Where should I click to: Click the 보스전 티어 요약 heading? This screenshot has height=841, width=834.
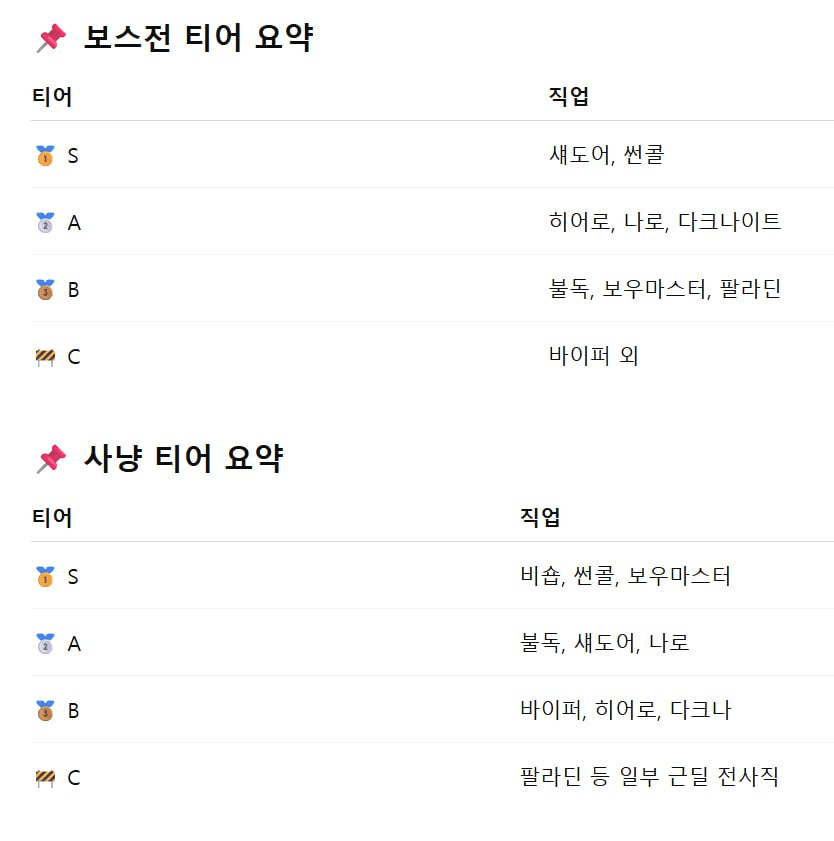click(x=198, y=39)
